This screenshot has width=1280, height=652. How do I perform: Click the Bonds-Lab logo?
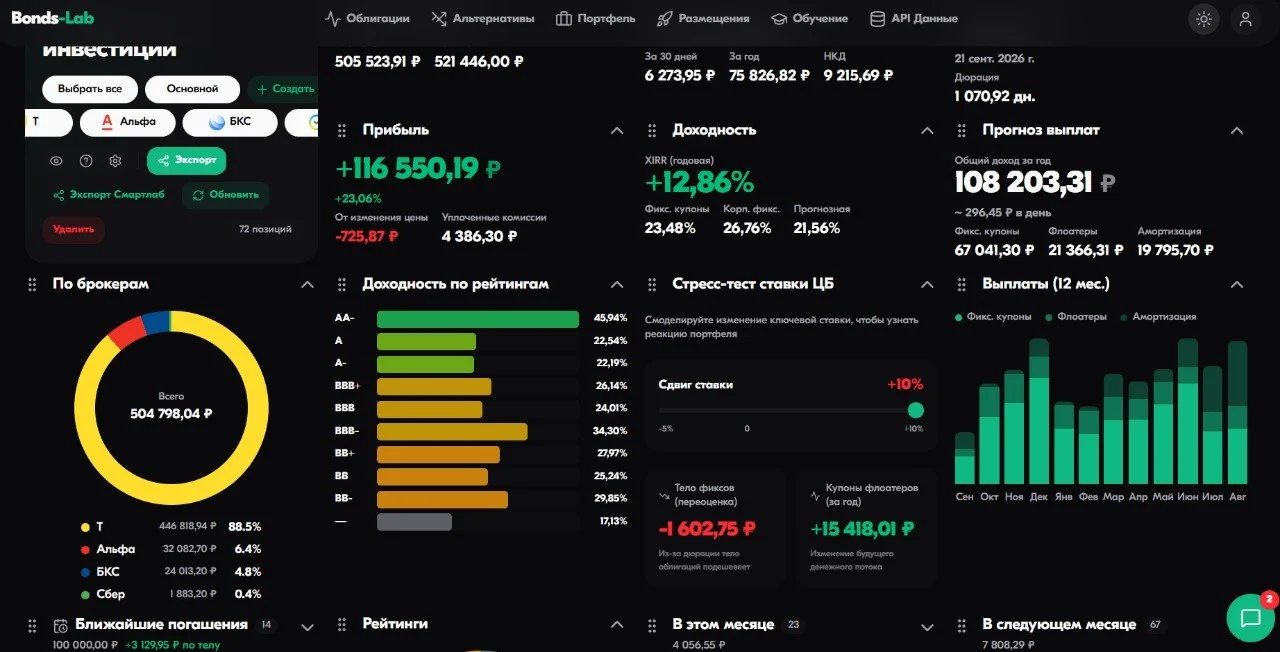[x=54, y=17]
